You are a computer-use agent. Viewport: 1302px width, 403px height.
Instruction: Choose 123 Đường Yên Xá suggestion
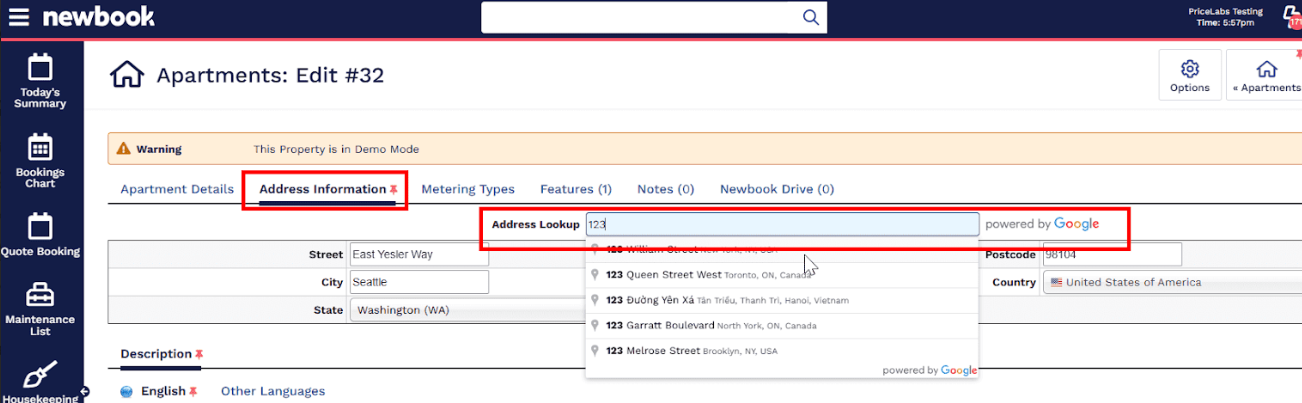(x=782, y=300)
